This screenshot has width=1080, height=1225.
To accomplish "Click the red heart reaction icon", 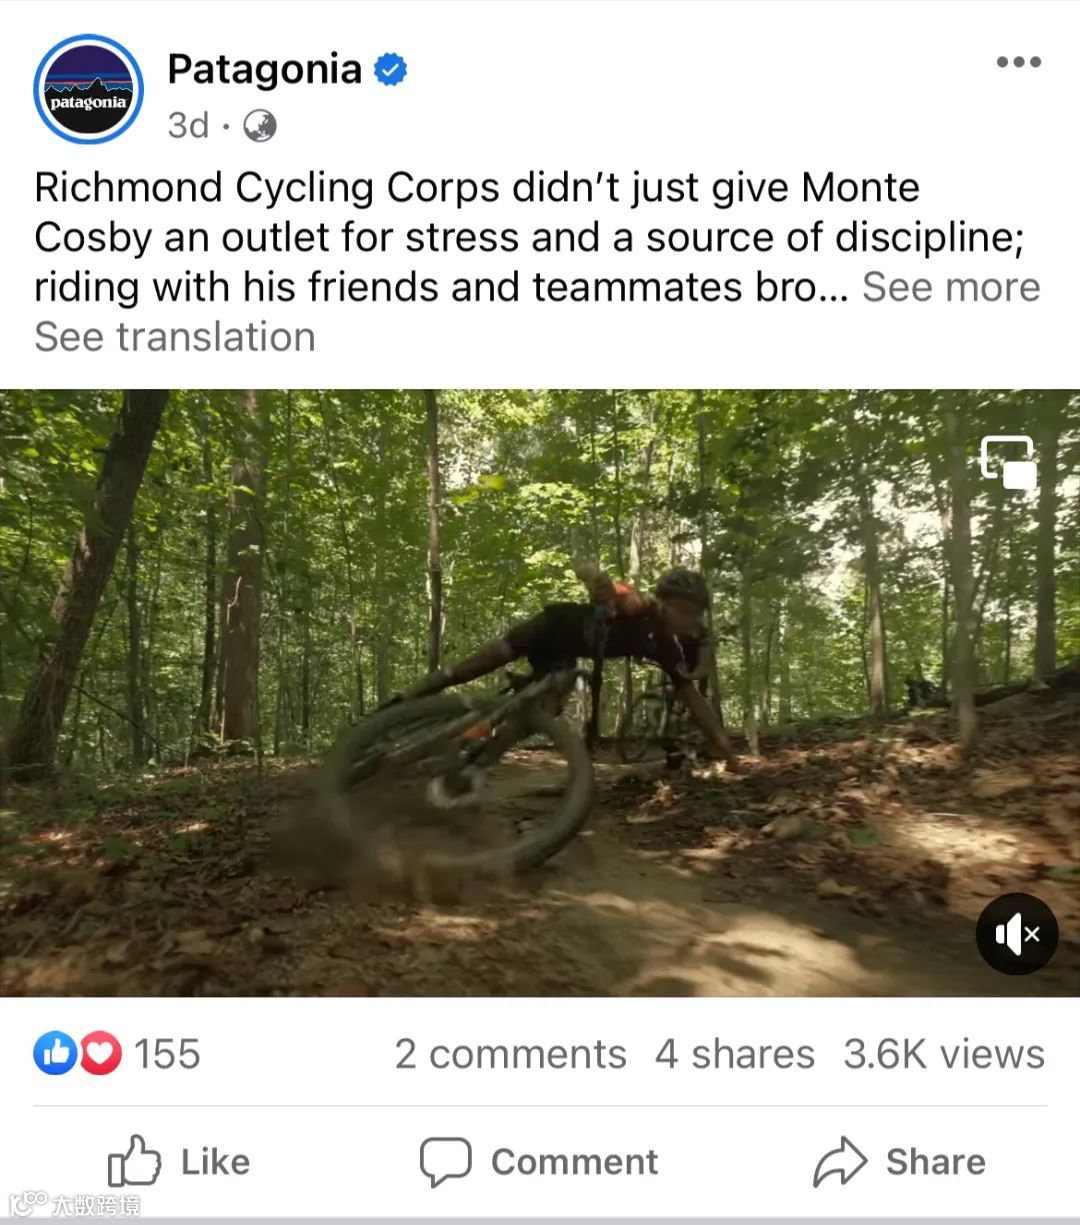I will click(100, 1054).
